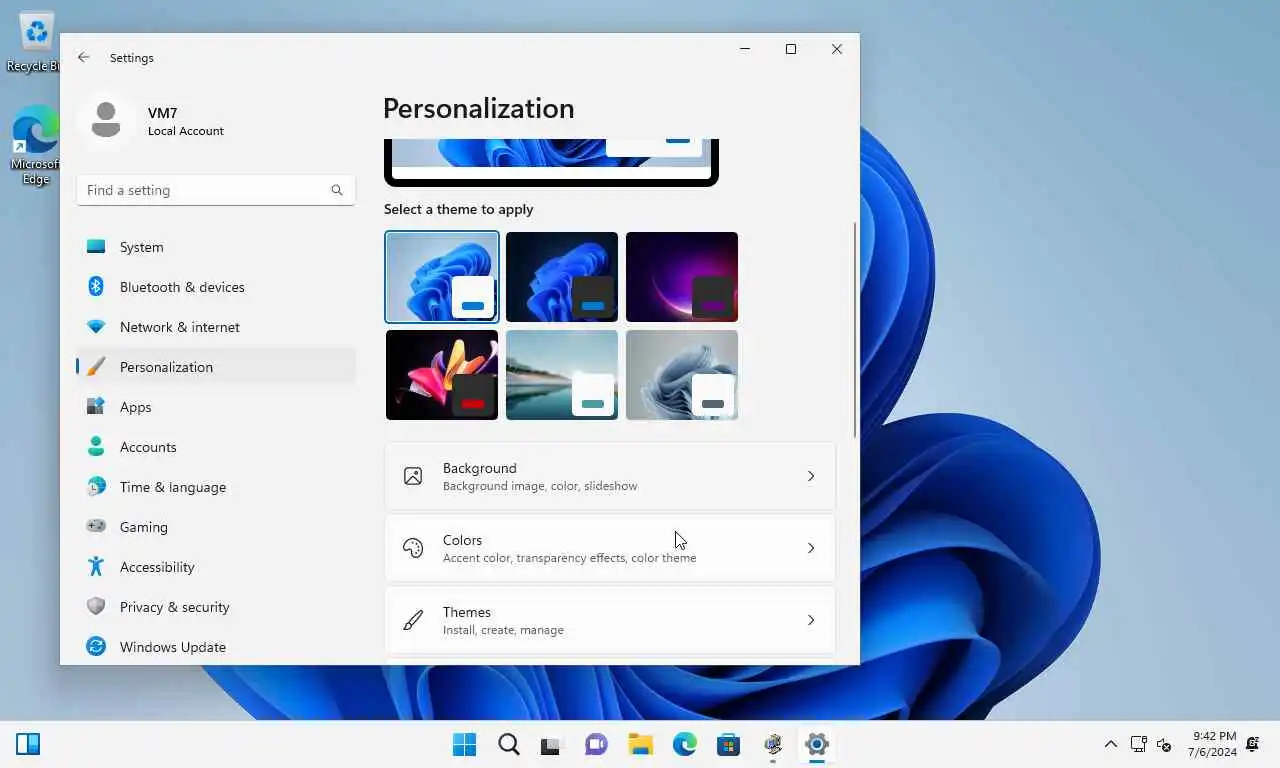This screenshot has height=768, width=1280.
Task: Click the Themes brush icon
Action: (x=413, y=620)
